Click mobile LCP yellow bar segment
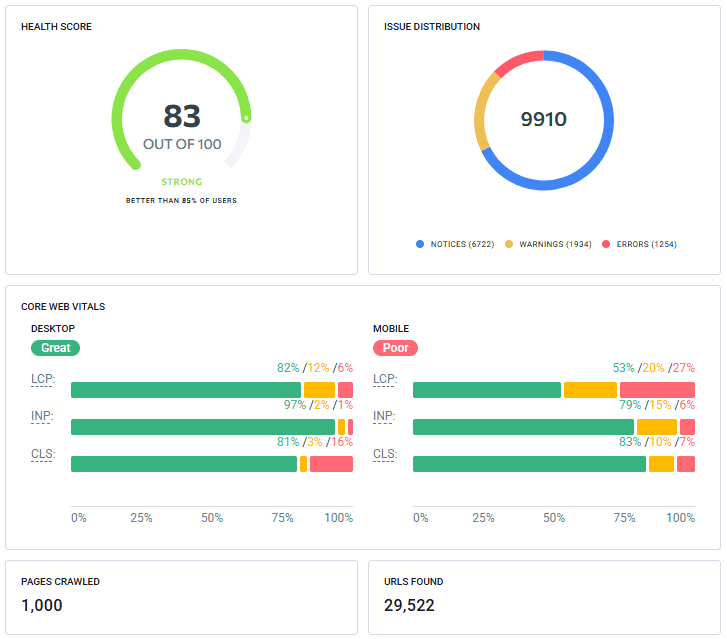The width and height of the screenshot is (727, 639). point(590,390)
